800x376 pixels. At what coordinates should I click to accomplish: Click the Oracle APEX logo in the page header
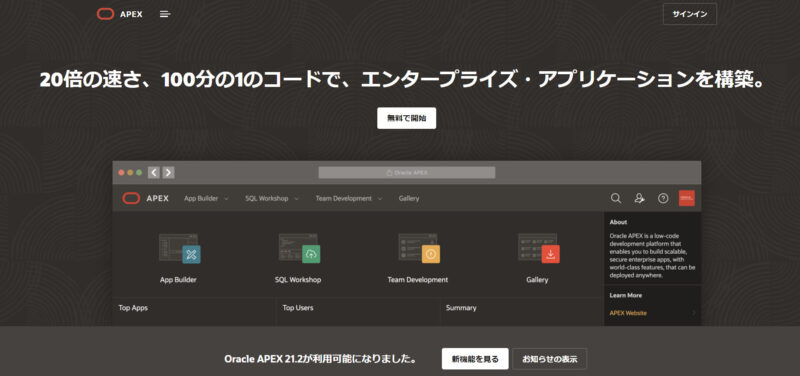(x=119, y=14)
